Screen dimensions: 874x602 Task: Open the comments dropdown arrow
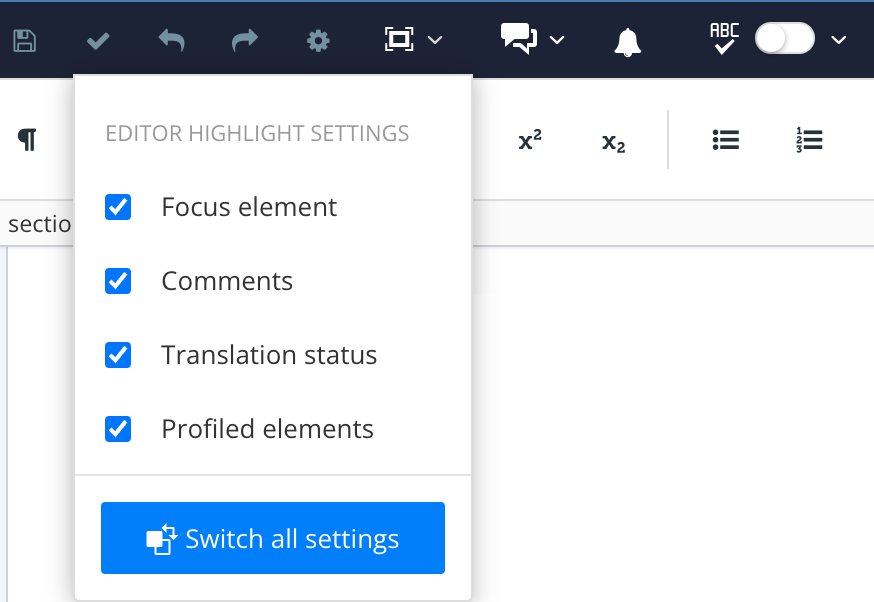(557, 40)
